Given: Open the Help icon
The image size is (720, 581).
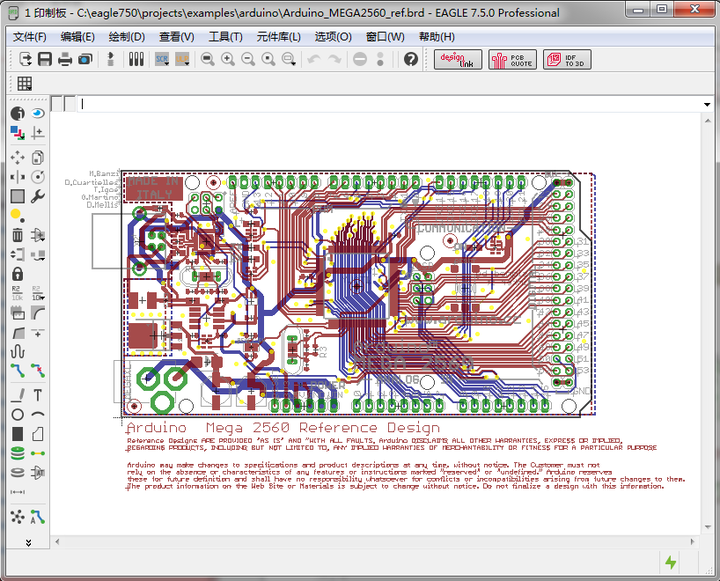Looking at the screenshot, I should coord(411,59).
